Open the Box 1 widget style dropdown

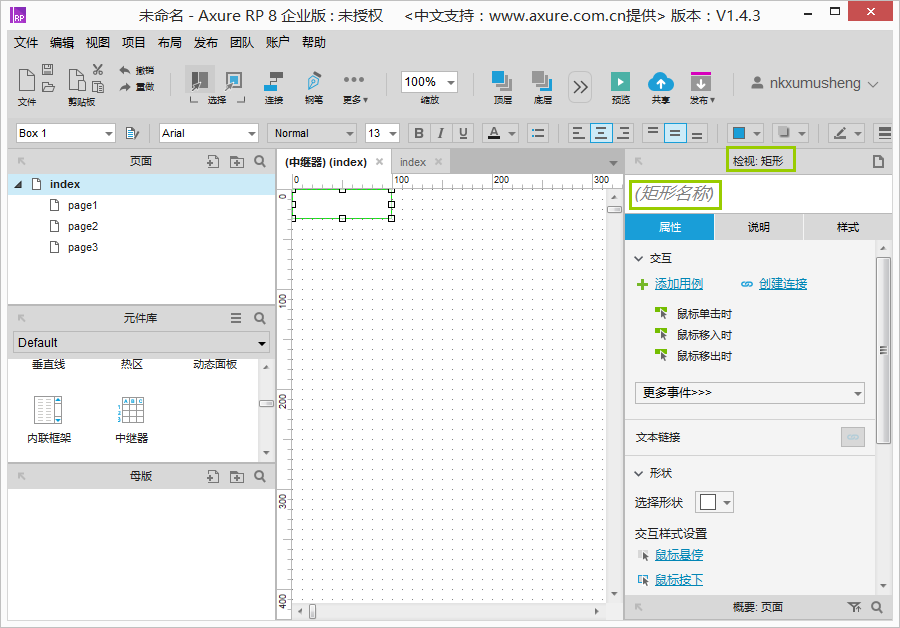(x=65, y=133)
